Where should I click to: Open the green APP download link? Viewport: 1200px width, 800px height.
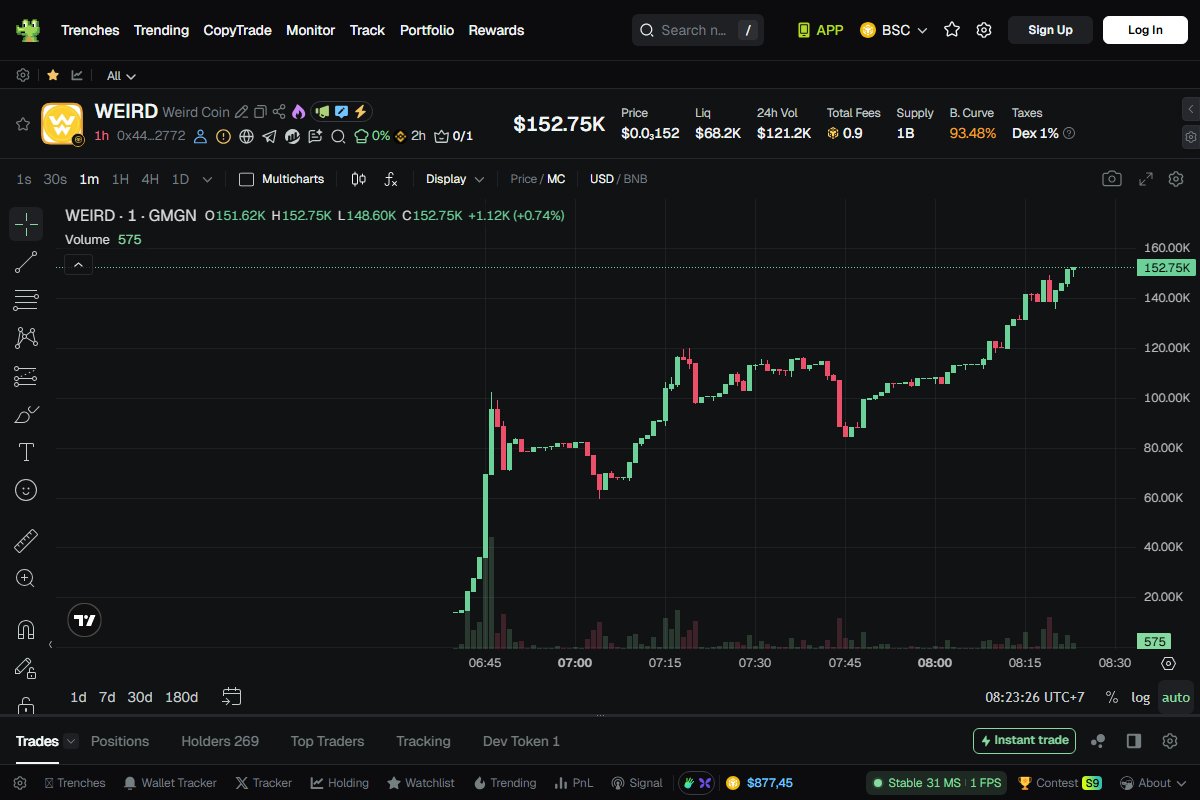(x=820, y=30)
